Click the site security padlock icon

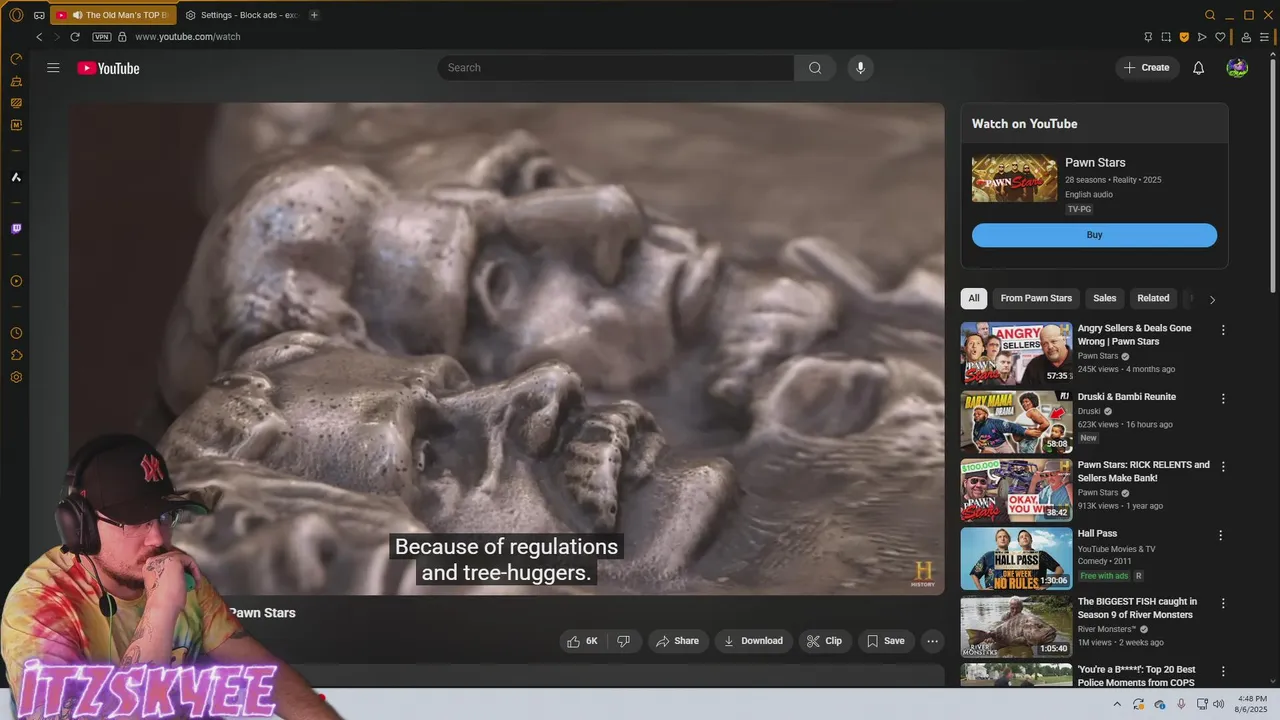click(x=122, y=37)
